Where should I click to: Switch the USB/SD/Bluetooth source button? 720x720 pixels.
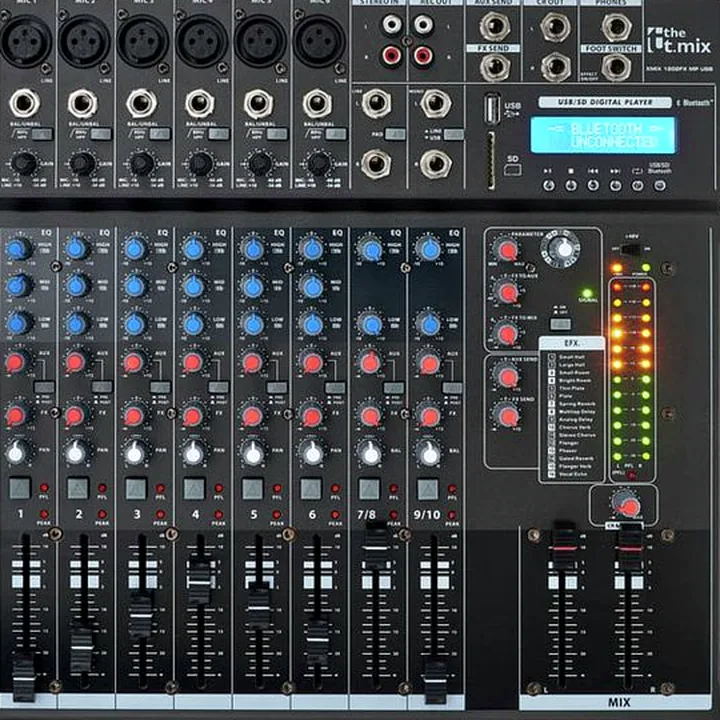(660, 186)
